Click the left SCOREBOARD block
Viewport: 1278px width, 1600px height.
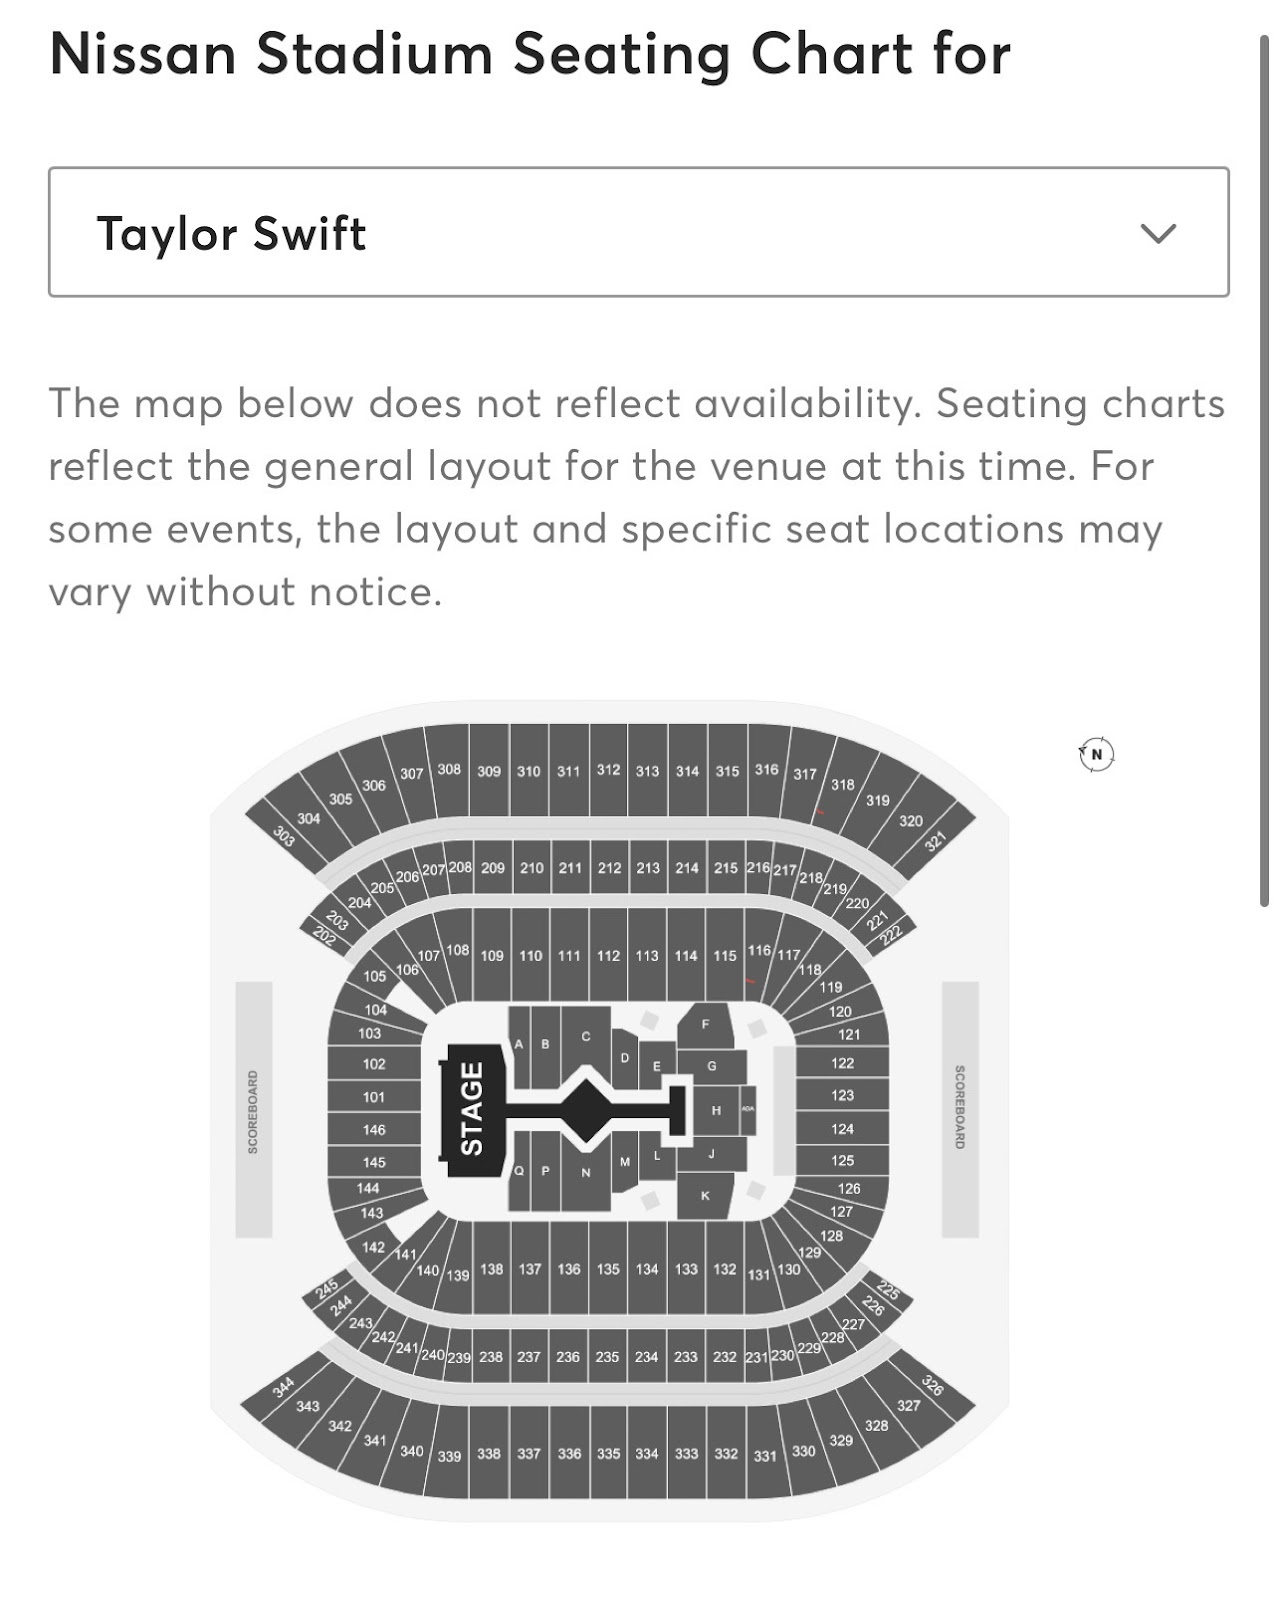pos(254,1110)
